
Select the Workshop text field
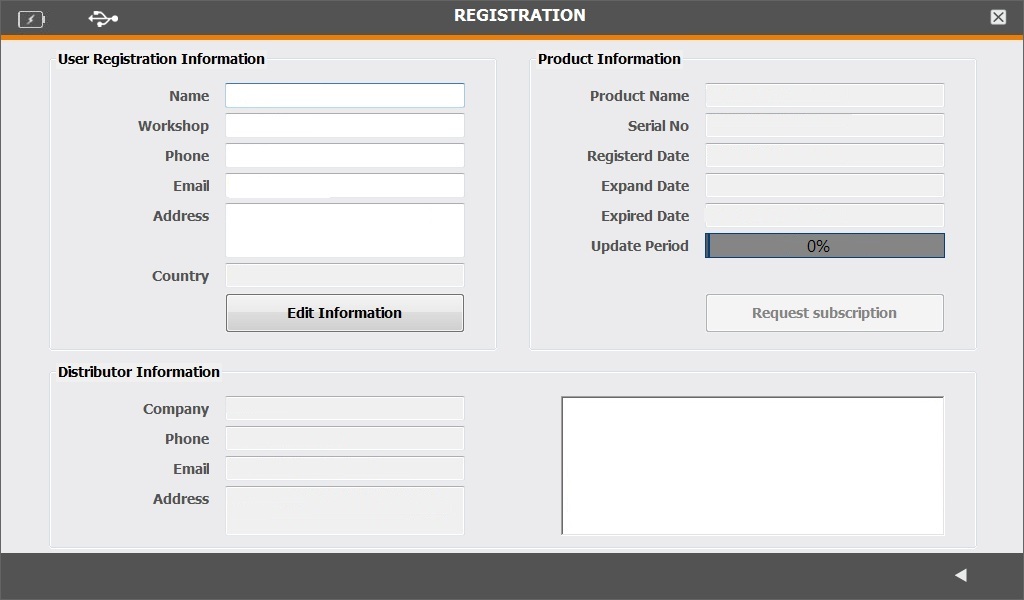pyautogui.click(x=344, y=126)
